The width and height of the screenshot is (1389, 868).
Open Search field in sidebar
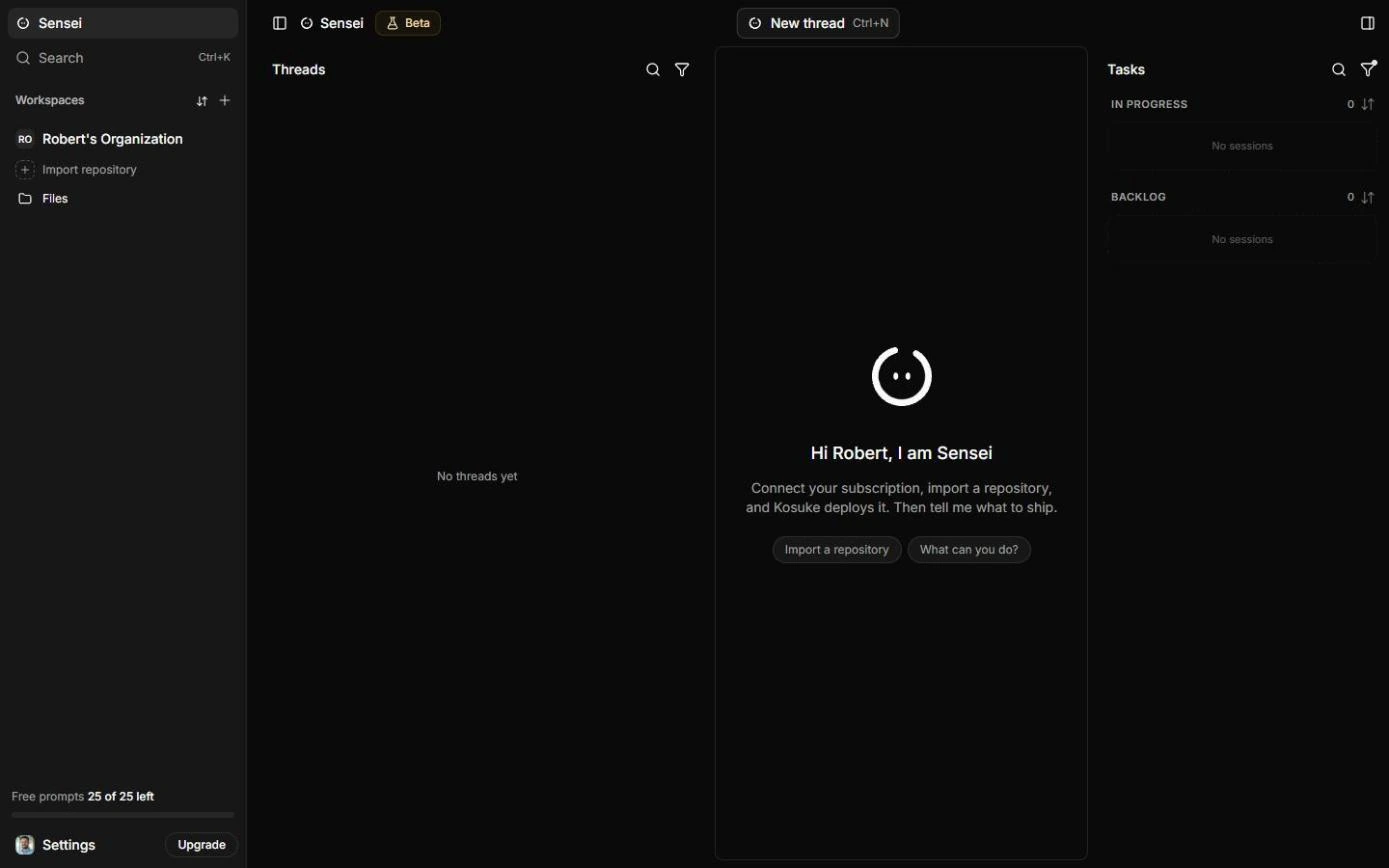pyautogui.click(x=123, y=58)
